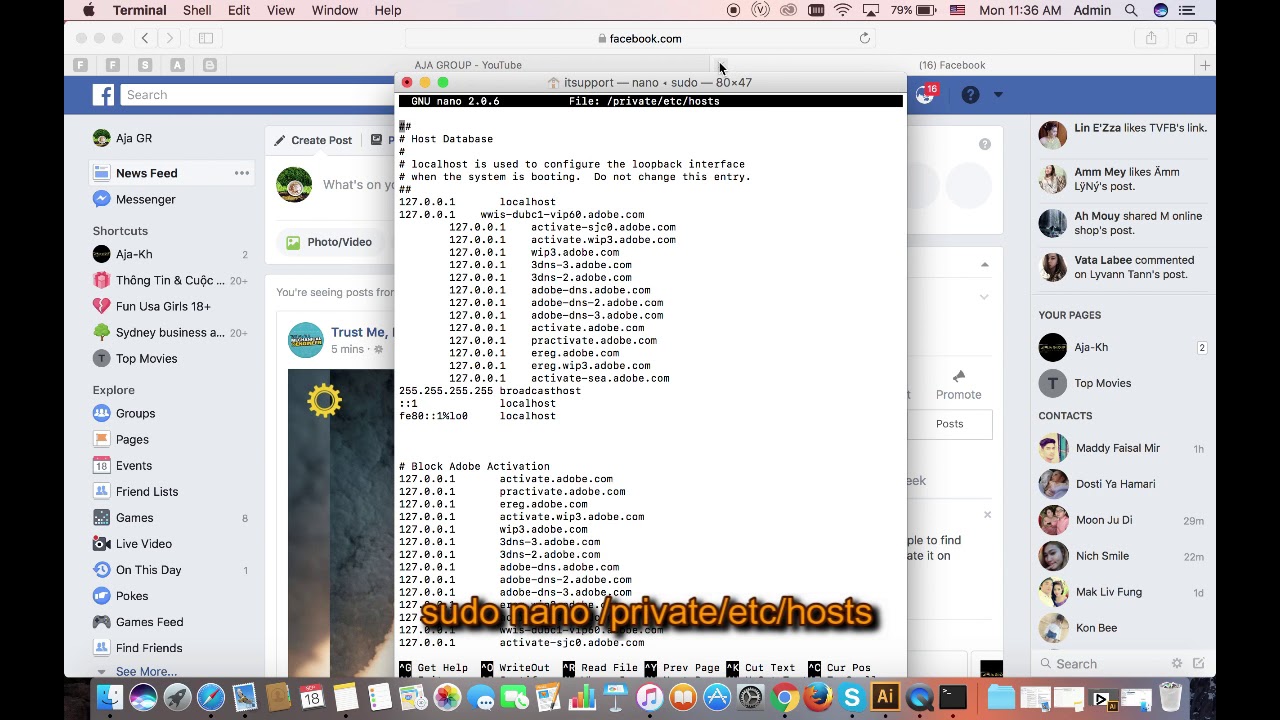Click Photo/Video button in composer
Viewport: 1280px width, 720px height.
click(x=330, y=242)
